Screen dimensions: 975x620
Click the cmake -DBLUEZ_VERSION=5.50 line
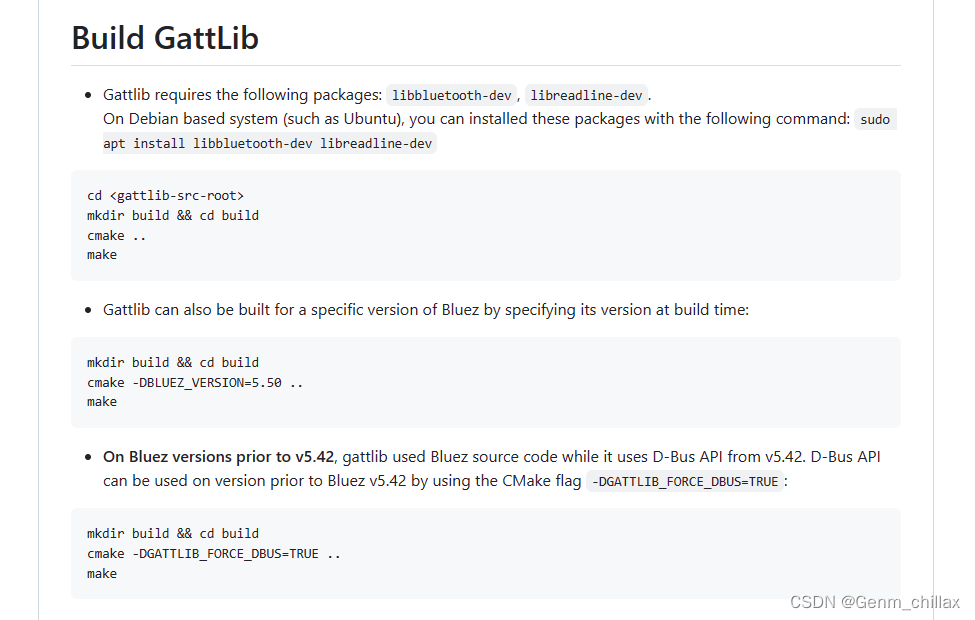tap(195, 382)
